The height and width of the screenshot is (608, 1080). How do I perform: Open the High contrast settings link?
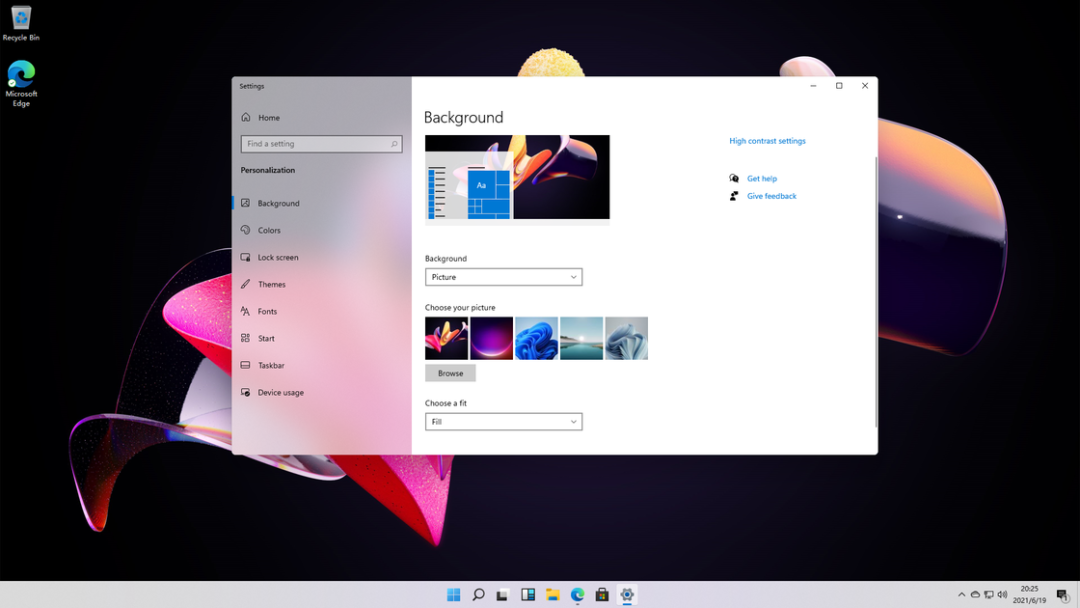767,141
